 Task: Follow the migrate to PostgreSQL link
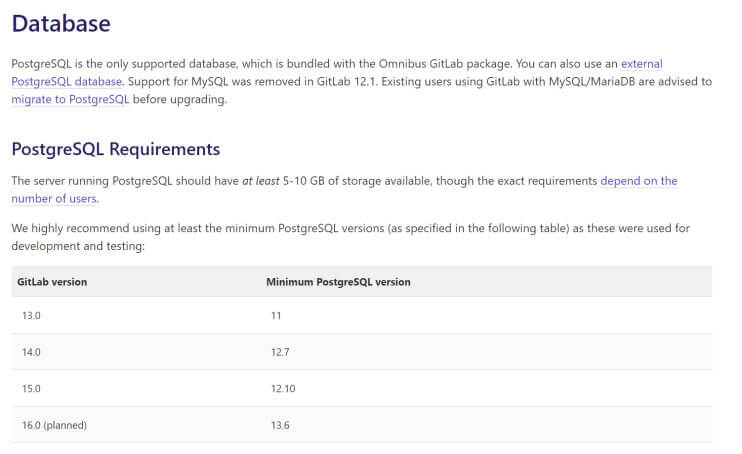70,99
